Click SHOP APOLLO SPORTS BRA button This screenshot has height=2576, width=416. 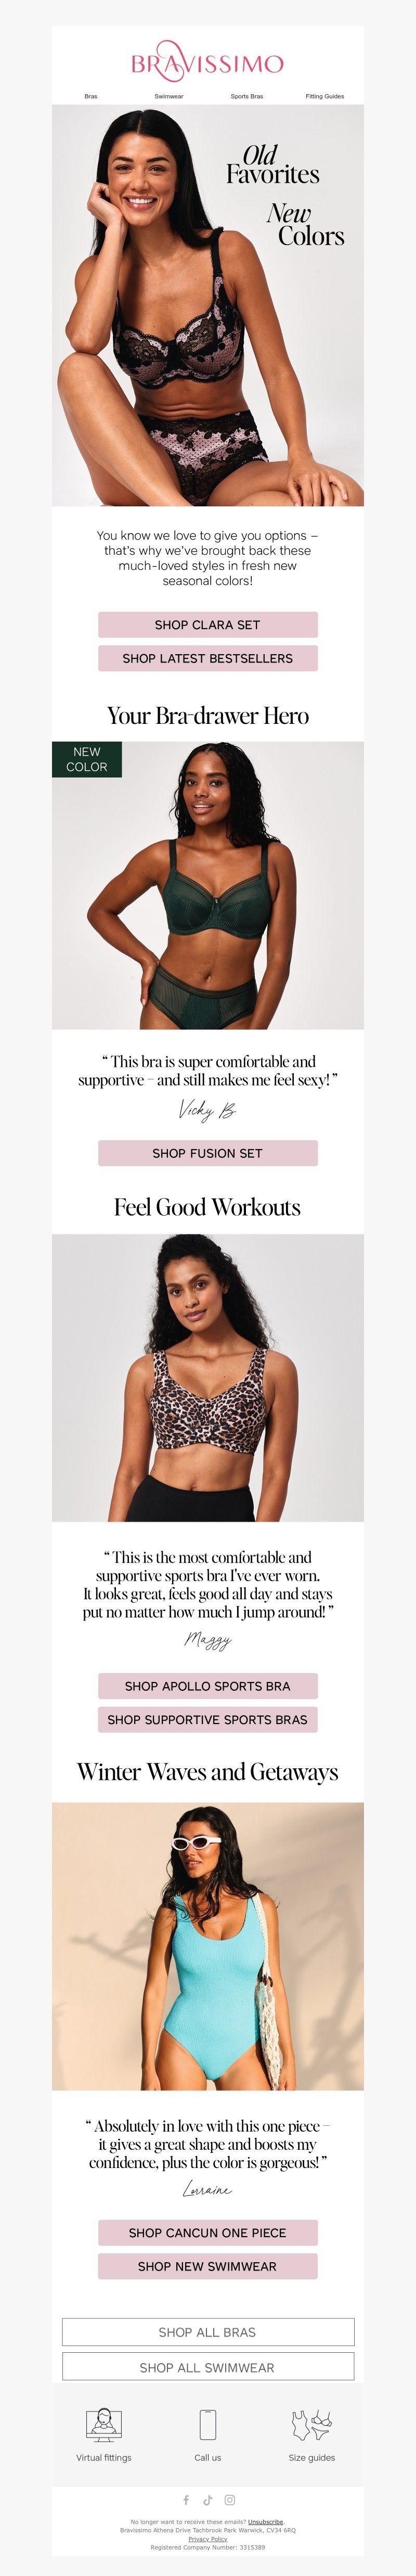click(208, 1686)
